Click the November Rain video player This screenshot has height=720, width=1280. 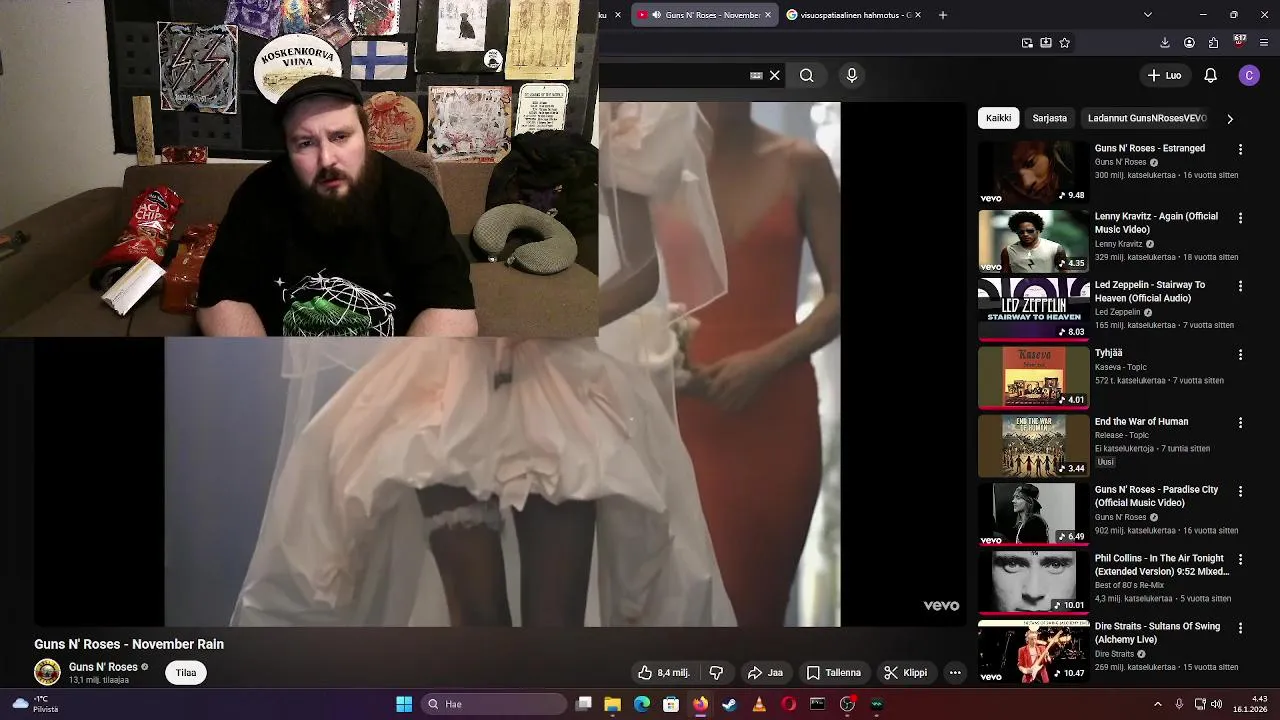[500, 365]
